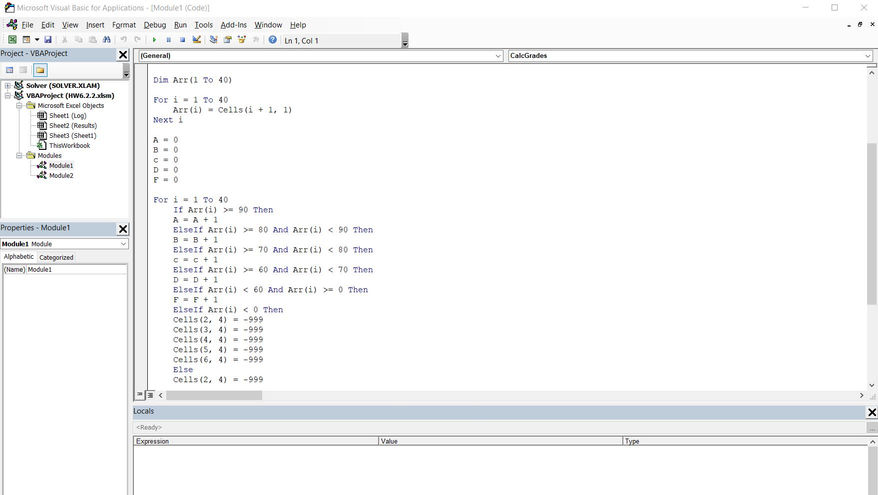Screen dimensions: 878x495
Task: Click the Value column header in Locals
Action: point(500,441)
